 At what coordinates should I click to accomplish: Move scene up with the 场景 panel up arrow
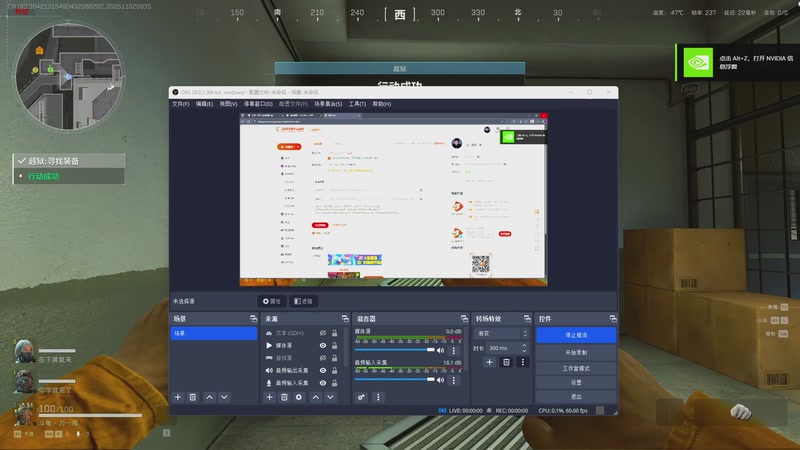[x=209, y=397]
